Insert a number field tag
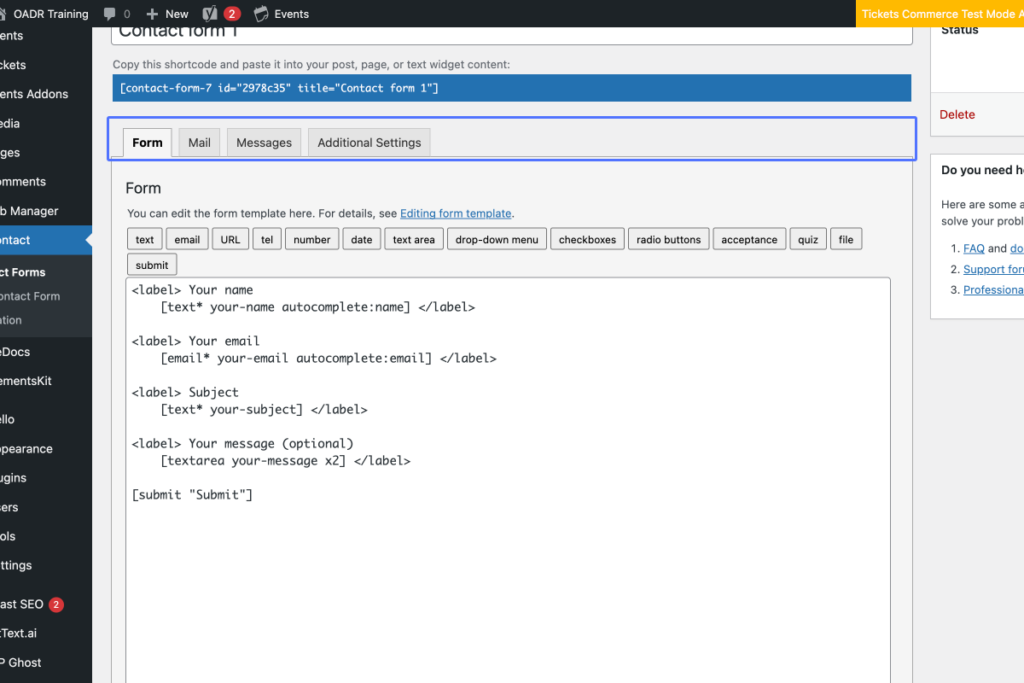Image resolution: width=1024 pixels, height=683 pixels. coord(312,240)
